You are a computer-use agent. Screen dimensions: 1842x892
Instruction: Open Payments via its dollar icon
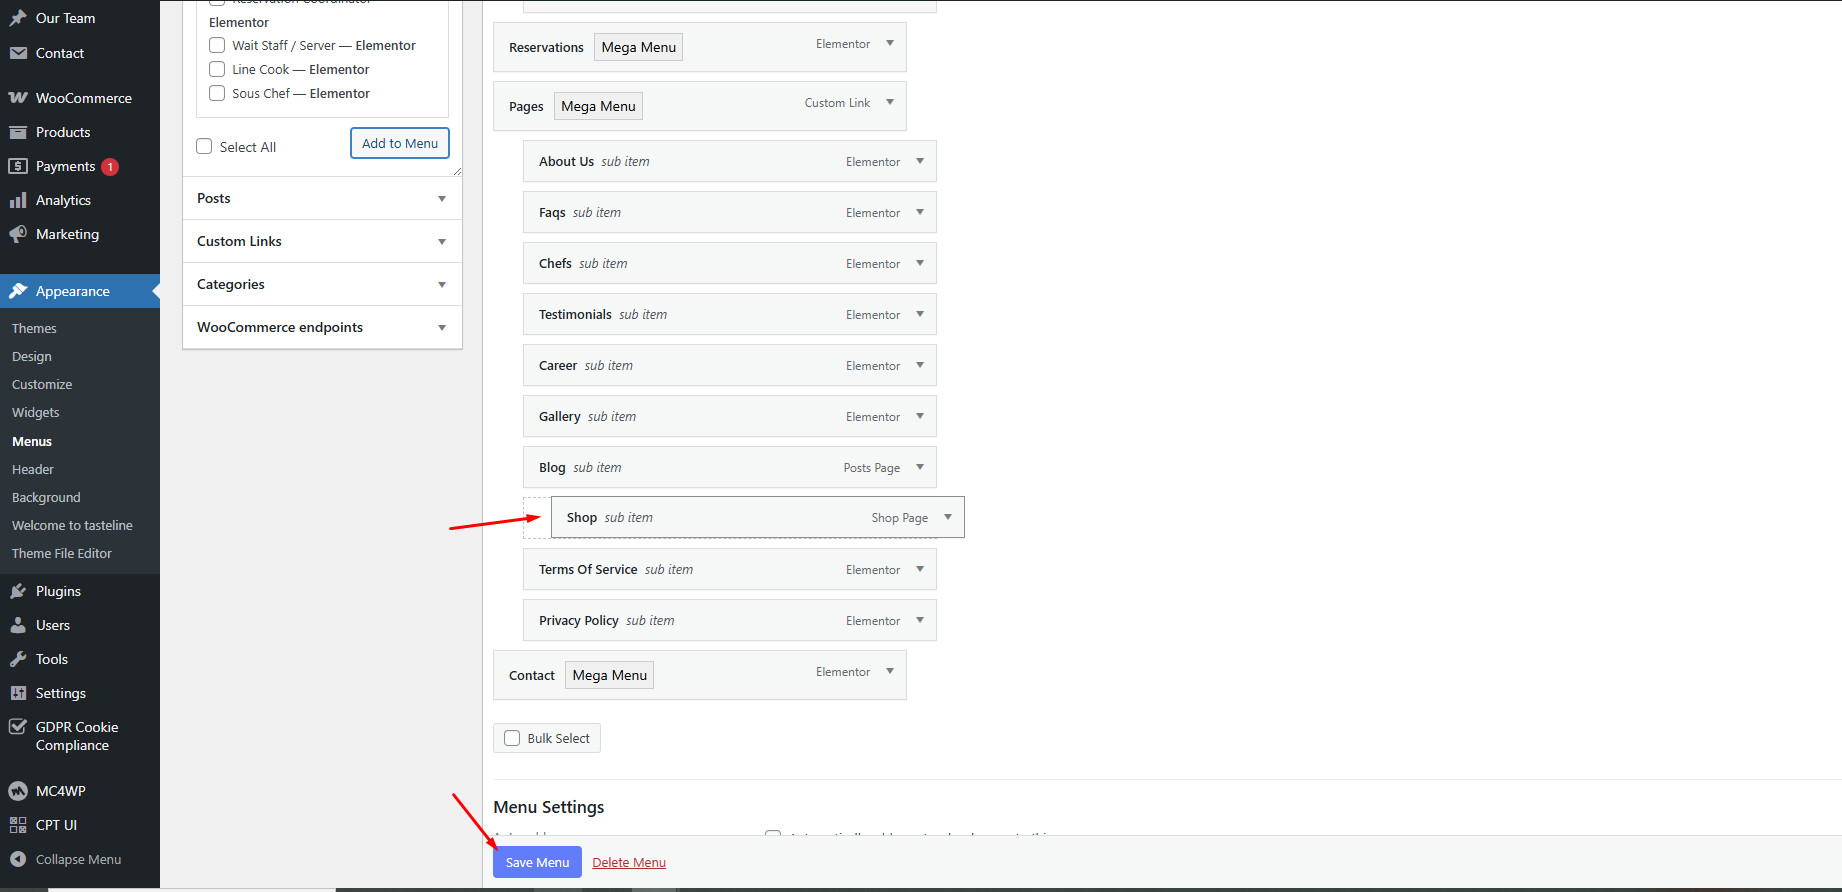coord(18,166)
